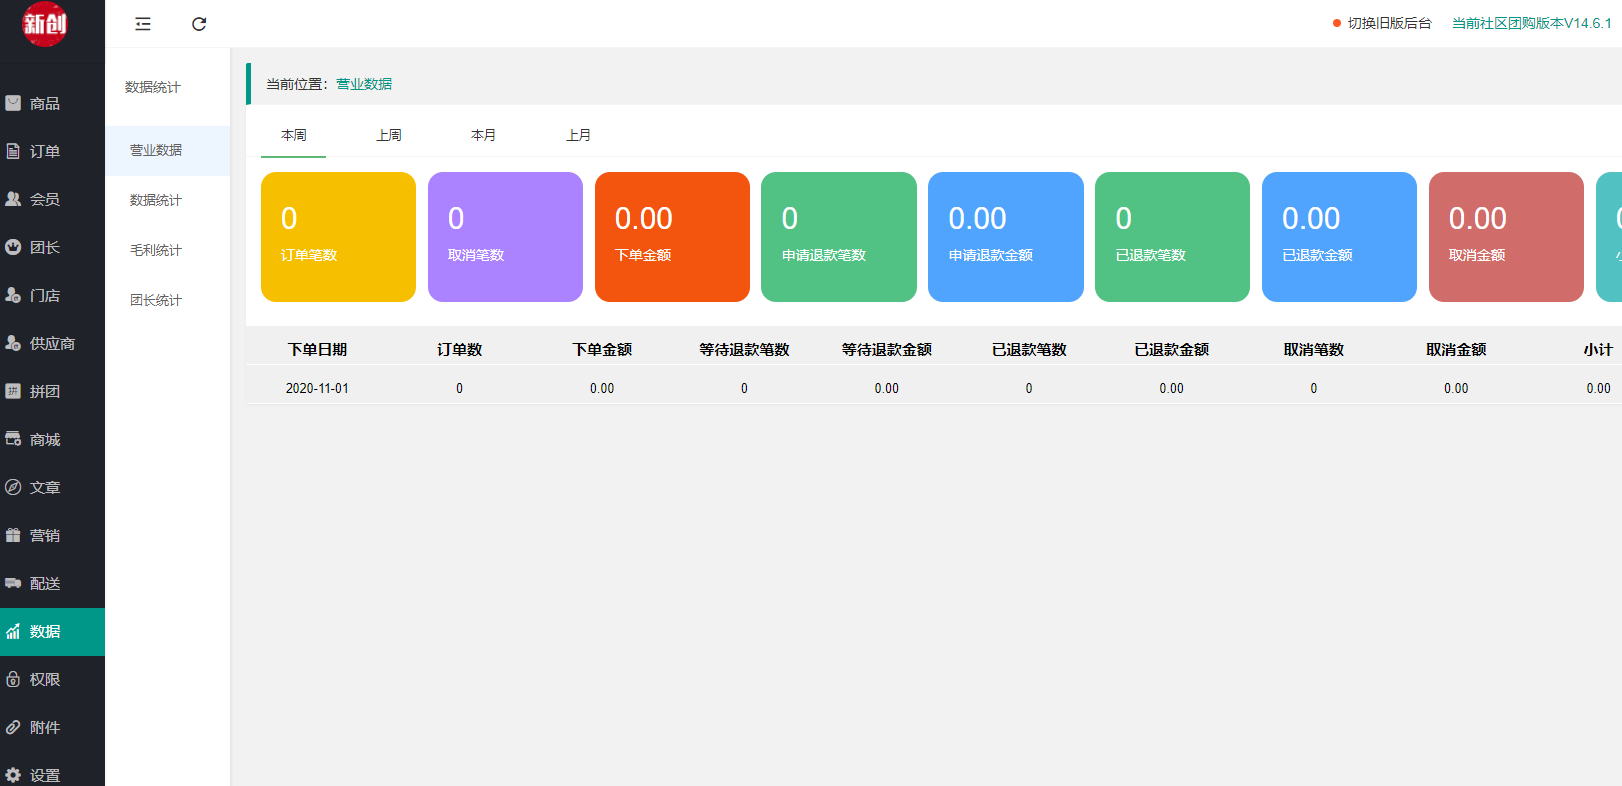Viewport: 1622px width, 786px height.
Task: Select the 会员 members icon
Action: tap(13, 199)
